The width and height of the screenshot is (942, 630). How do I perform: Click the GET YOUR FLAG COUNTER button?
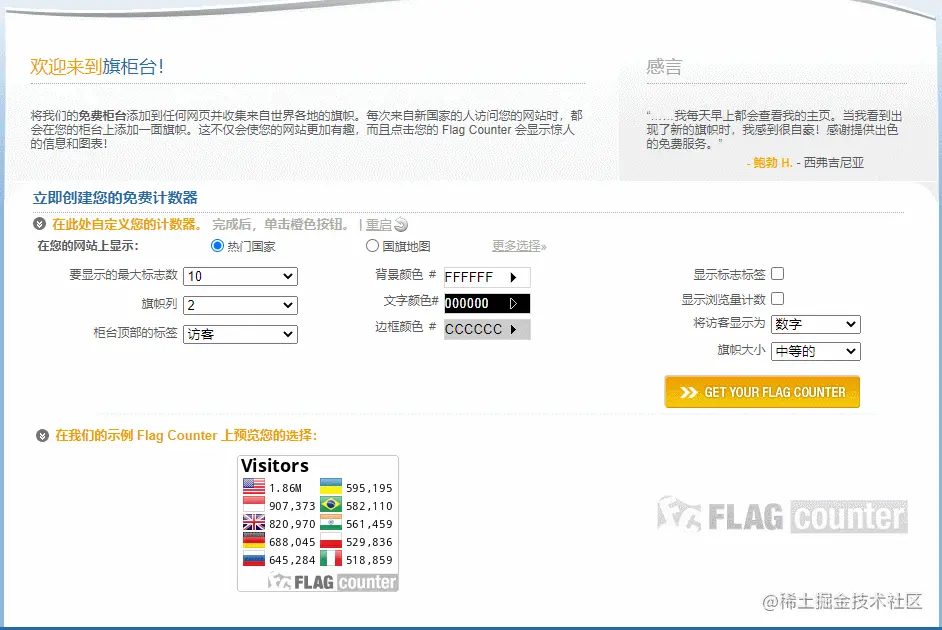tap(762, 392)
